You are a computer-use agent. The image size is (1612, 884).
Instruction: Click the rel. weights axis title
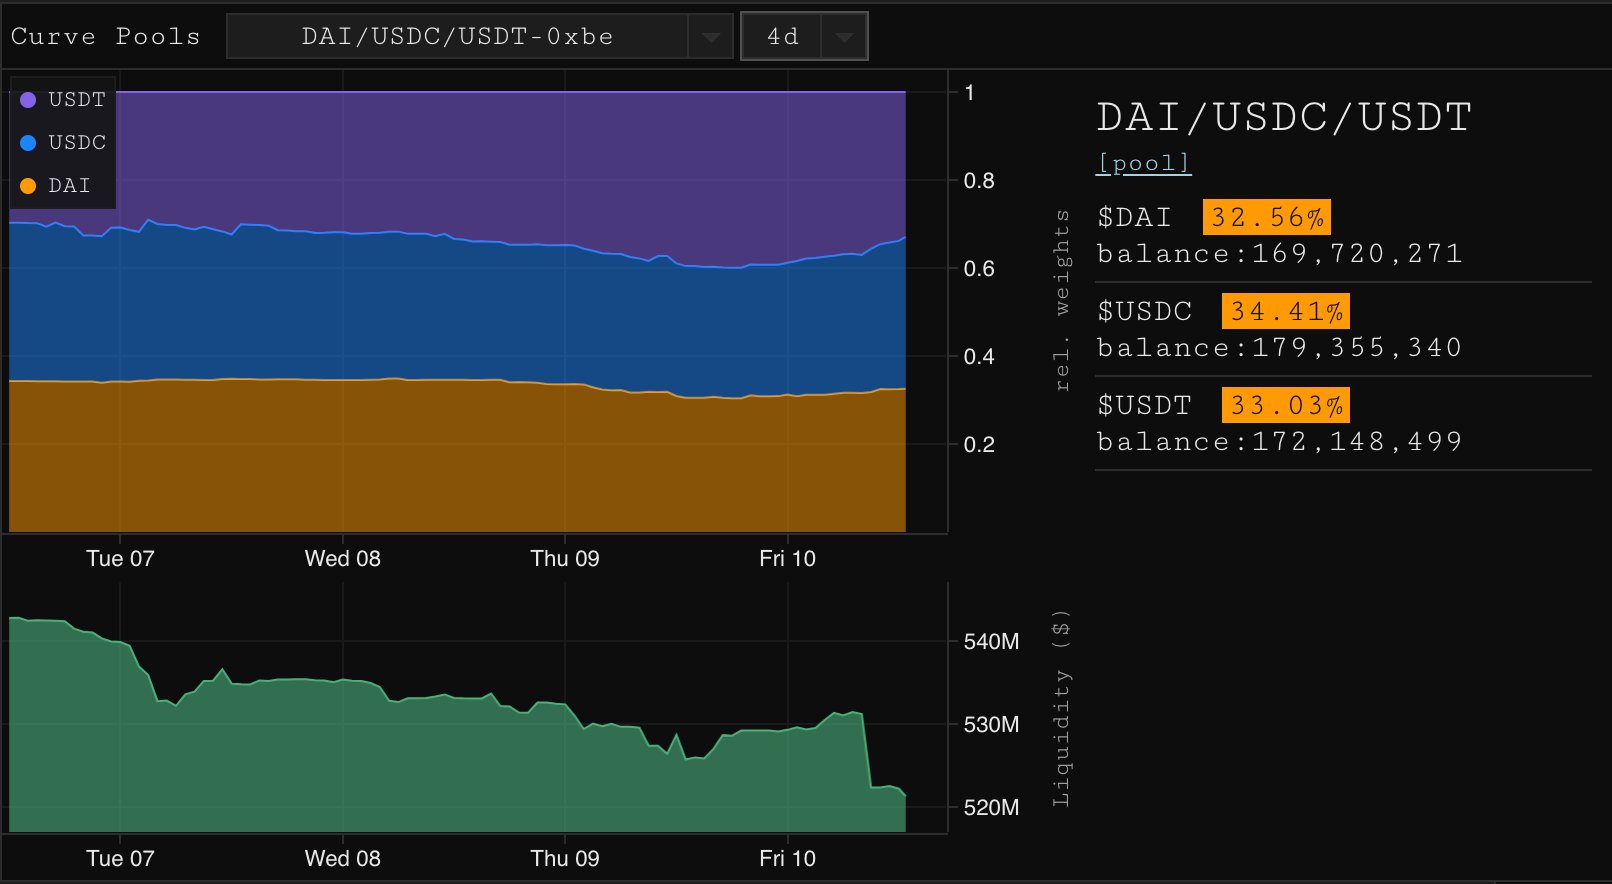point(1062,300)
